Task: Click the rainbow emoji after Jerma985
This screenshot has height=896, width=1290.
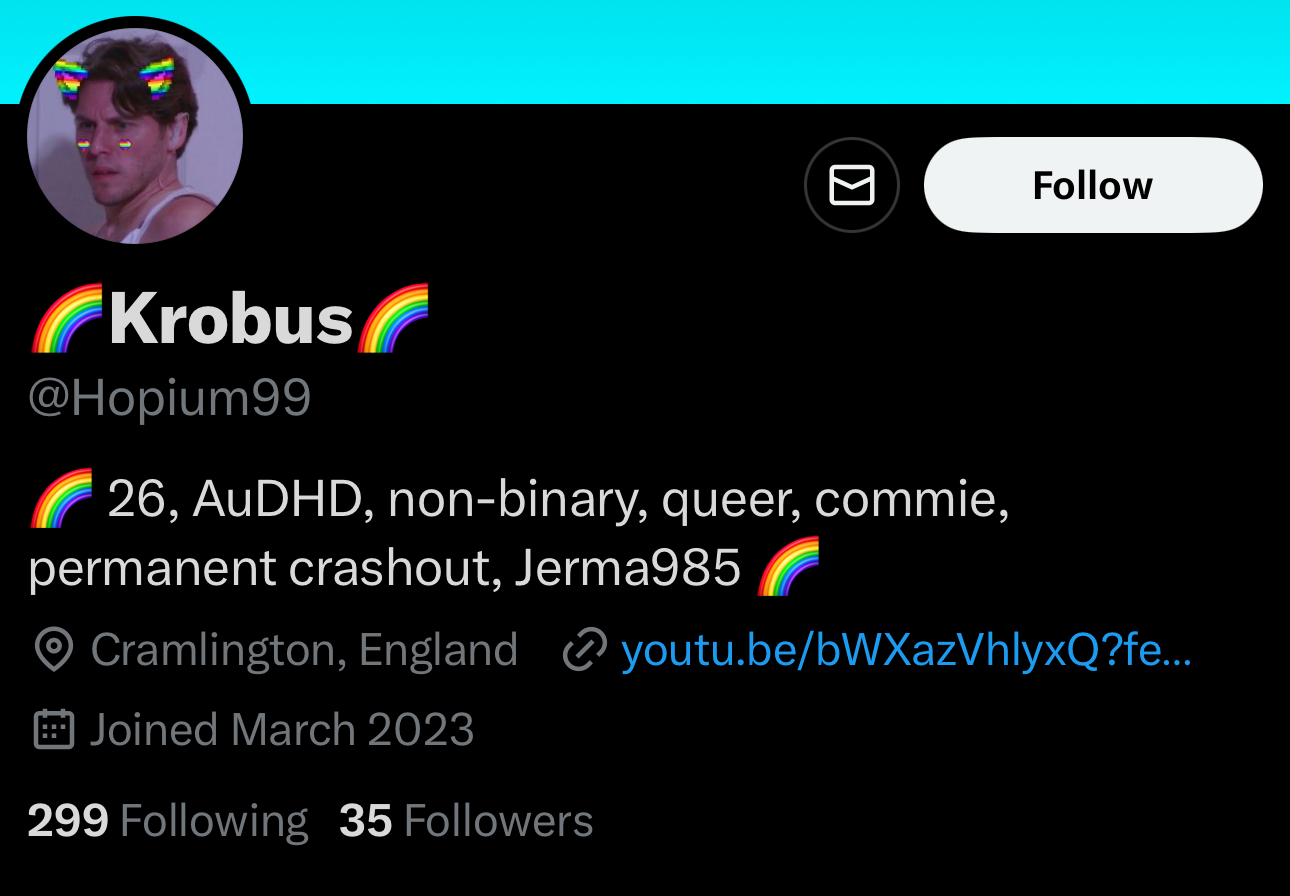Action: (x=788, y=567)
